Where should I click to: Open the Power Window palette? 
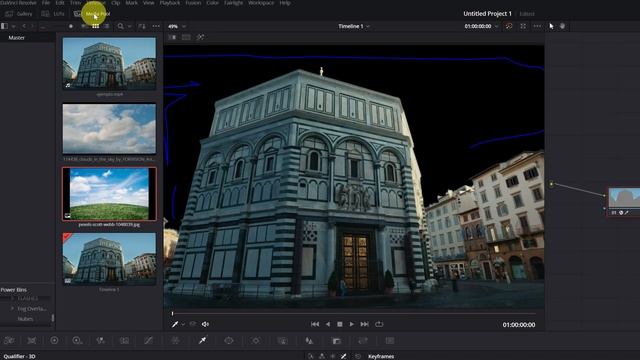pyautogui.click(x=229, y=340)
